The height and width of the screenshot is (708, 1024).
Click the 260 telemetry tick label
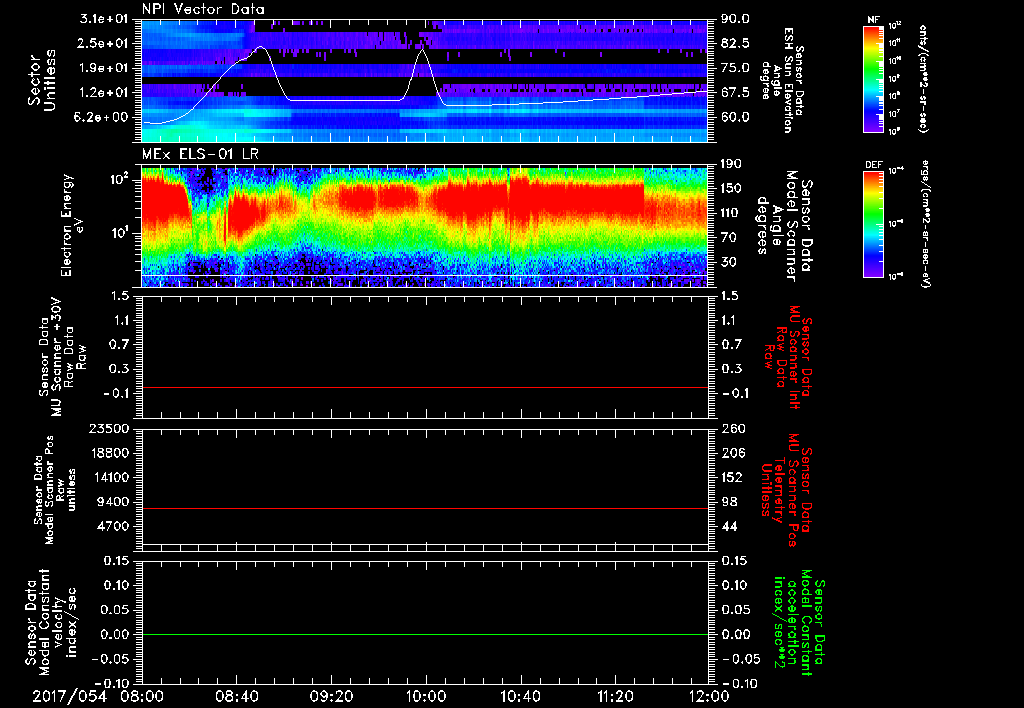[733, 429]
